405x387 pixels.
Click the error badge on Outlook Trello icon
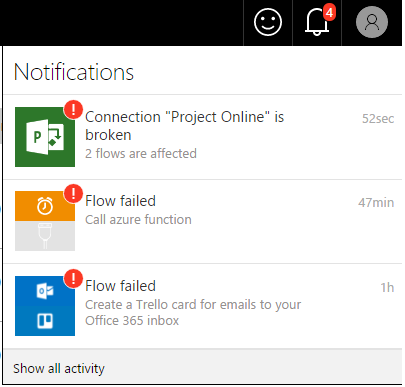tap(73, 279)
